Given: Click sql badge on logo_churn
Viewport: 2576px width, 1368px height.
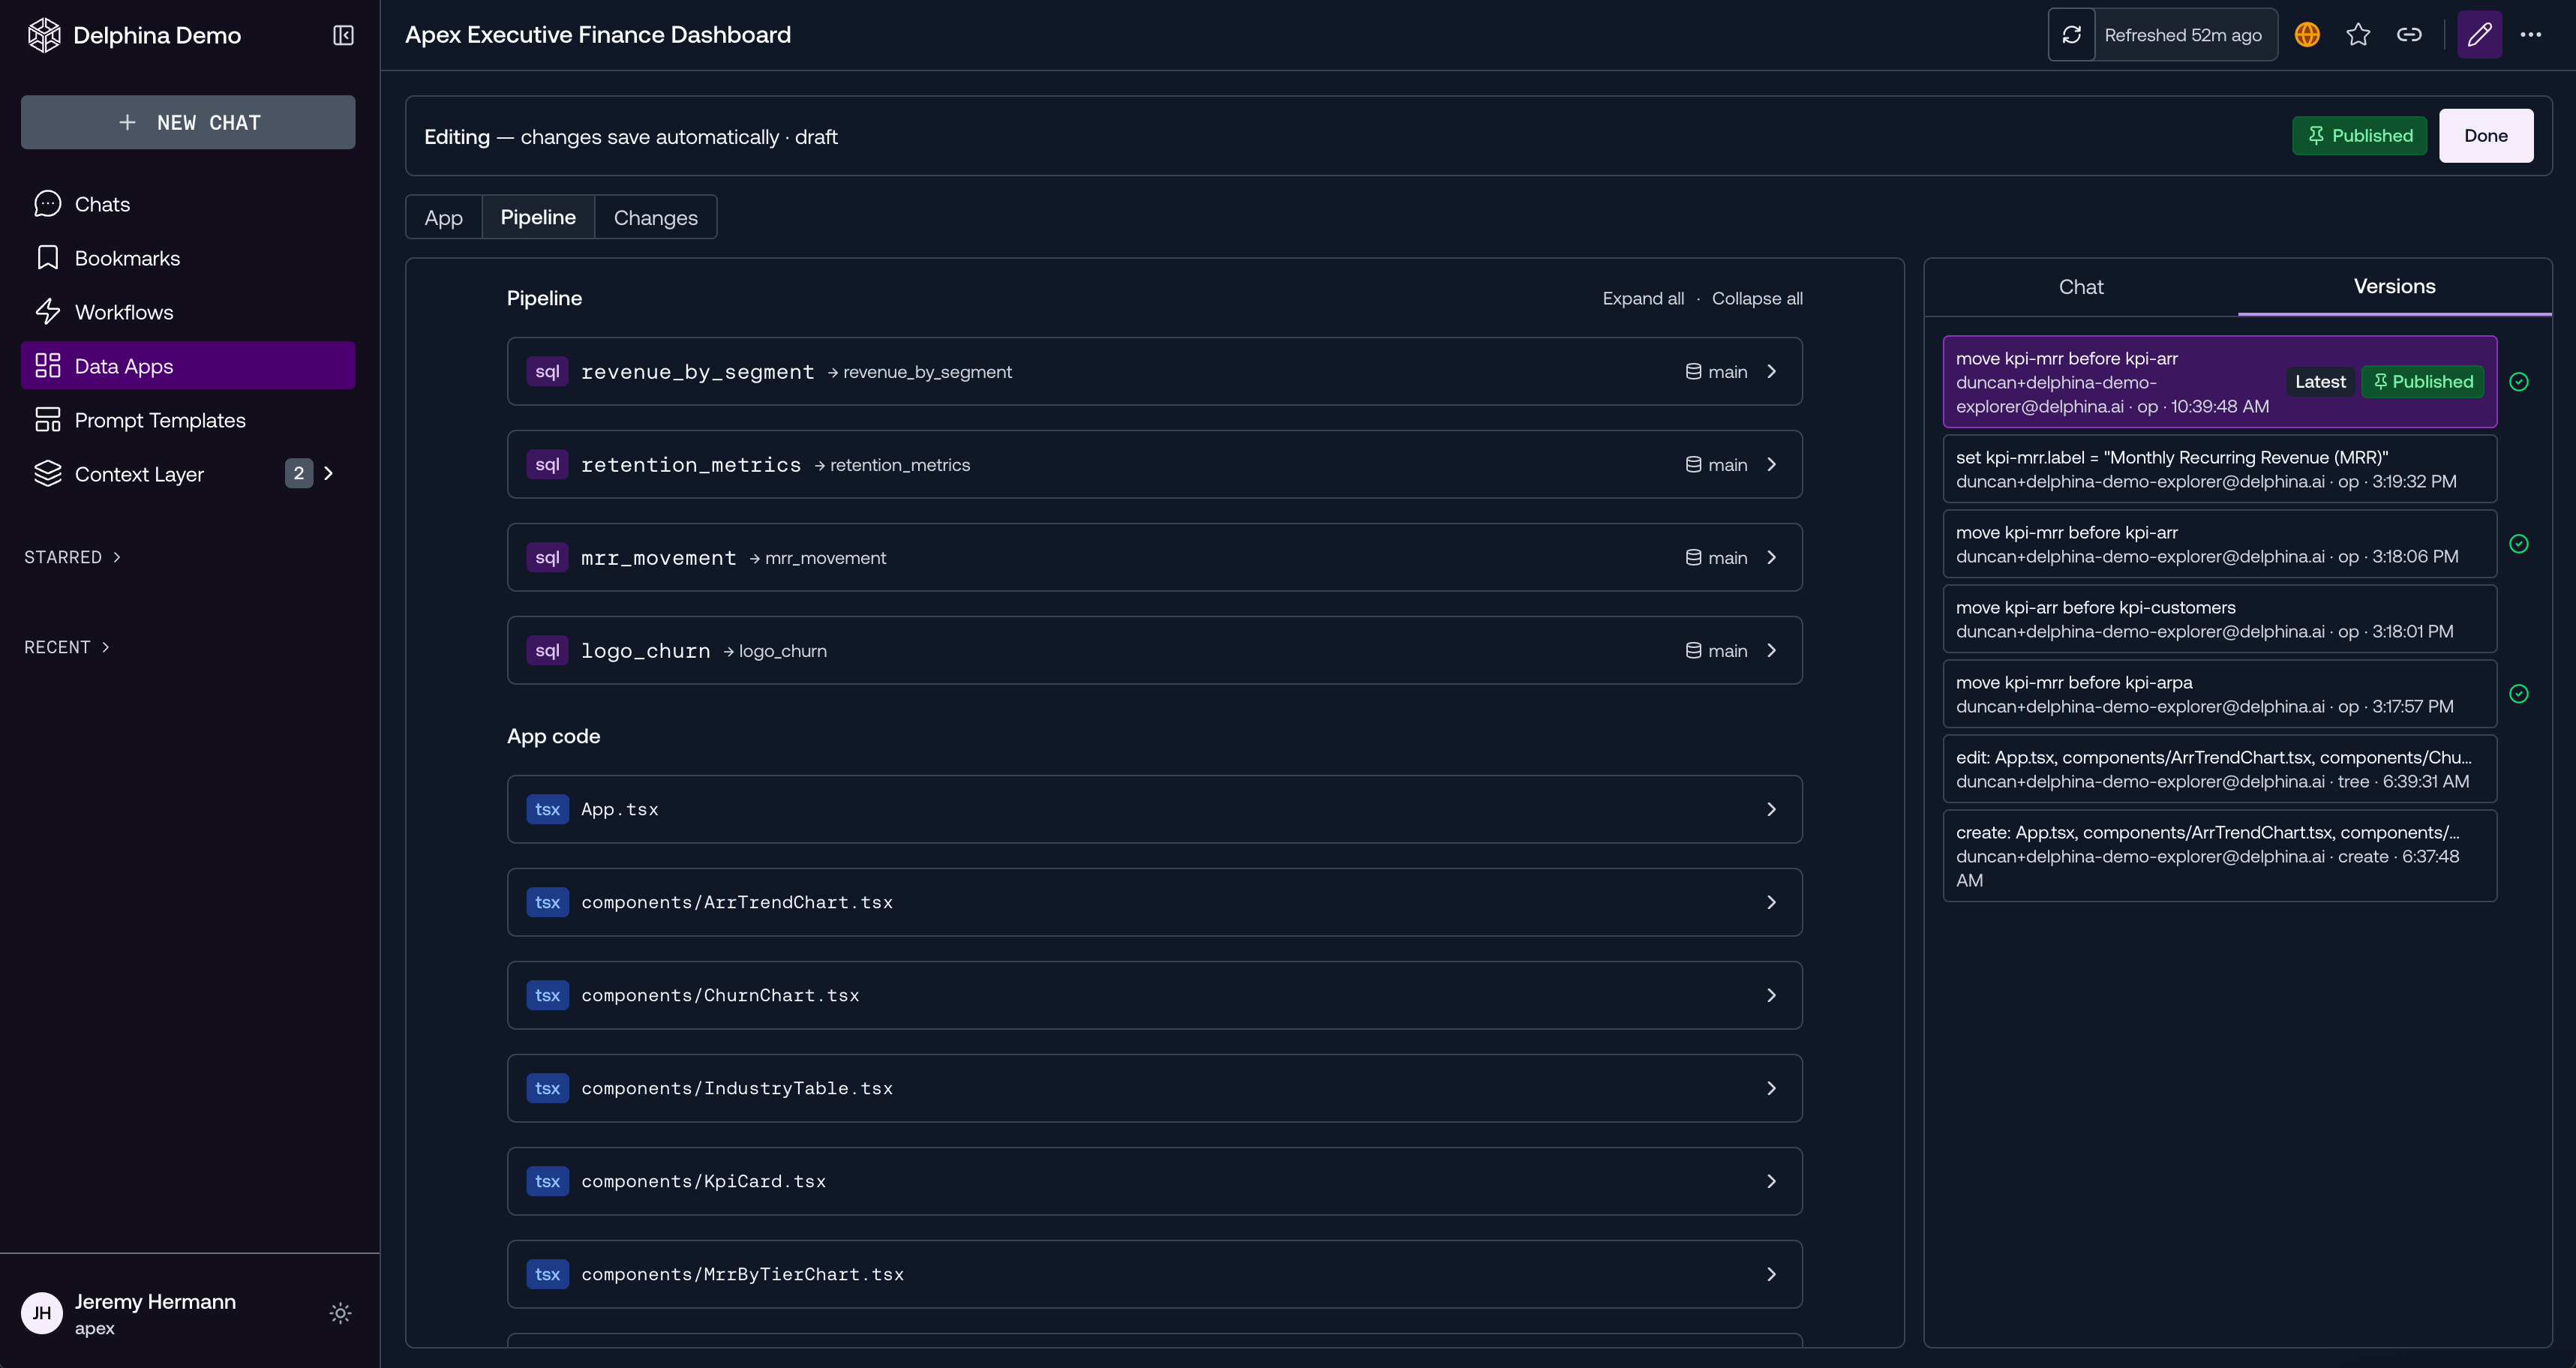Looking at the screenshot, I should (547, 650).
